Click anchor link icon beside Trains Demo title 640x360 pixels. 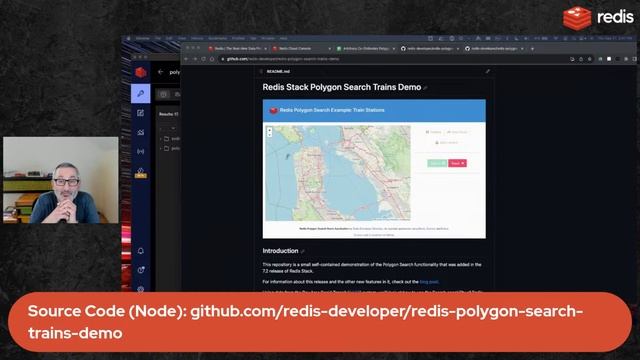coord(425,88)
